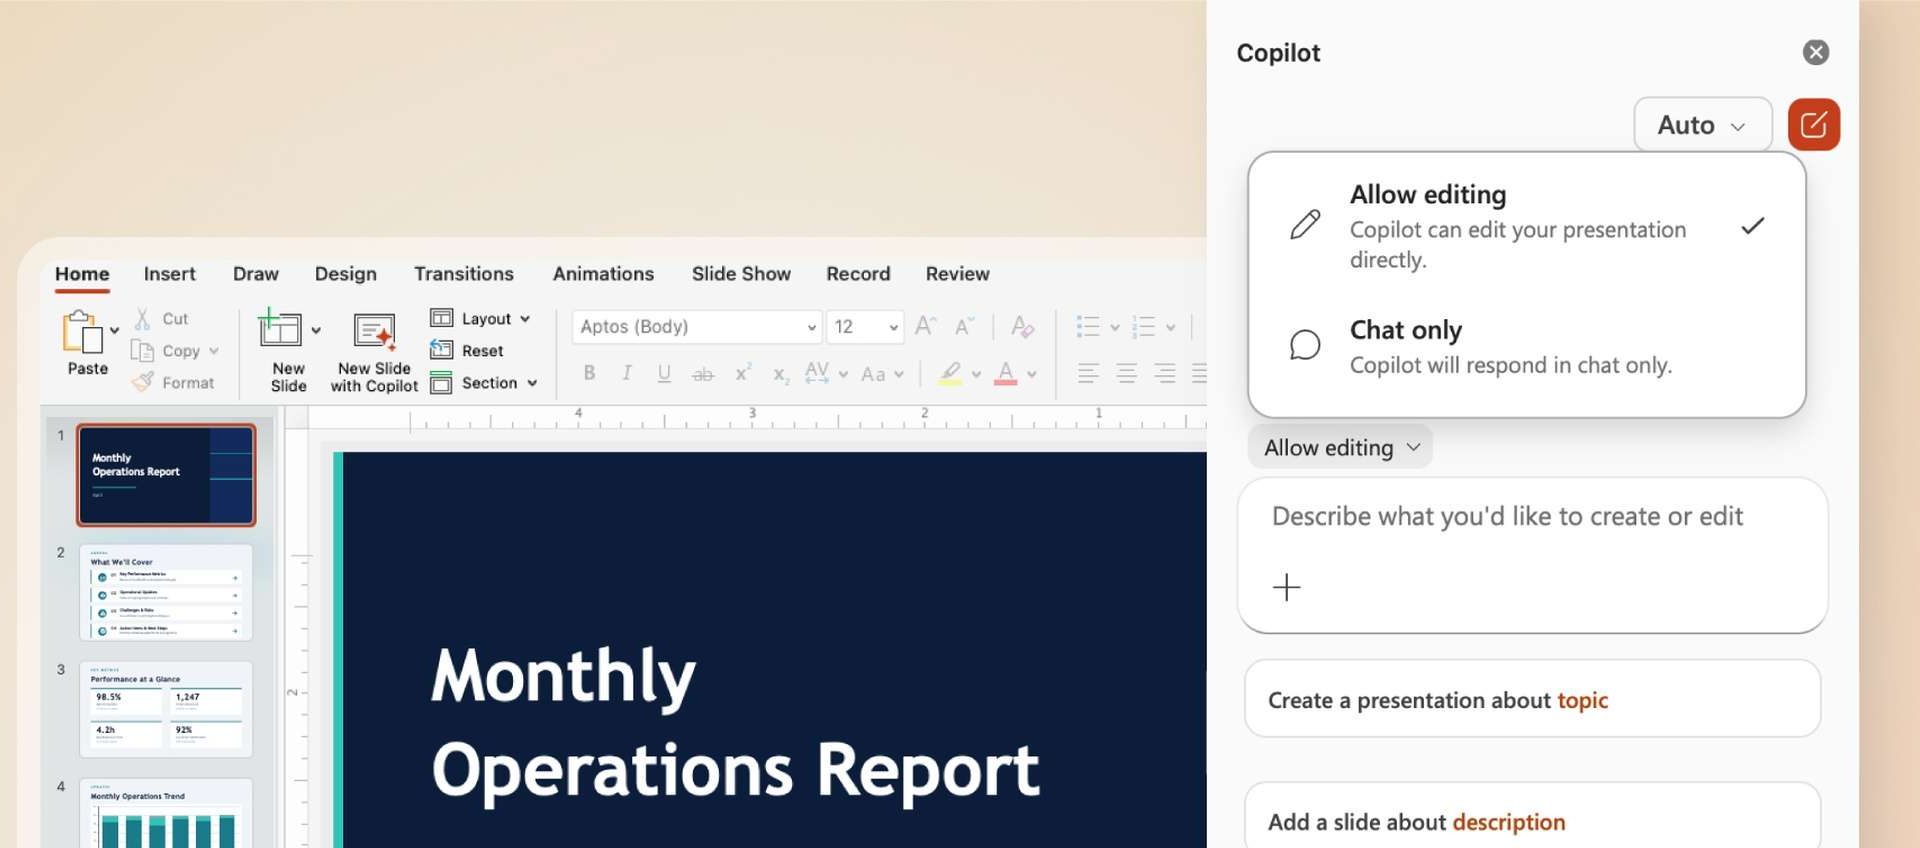Clear all text formatting

(1022, 326)
